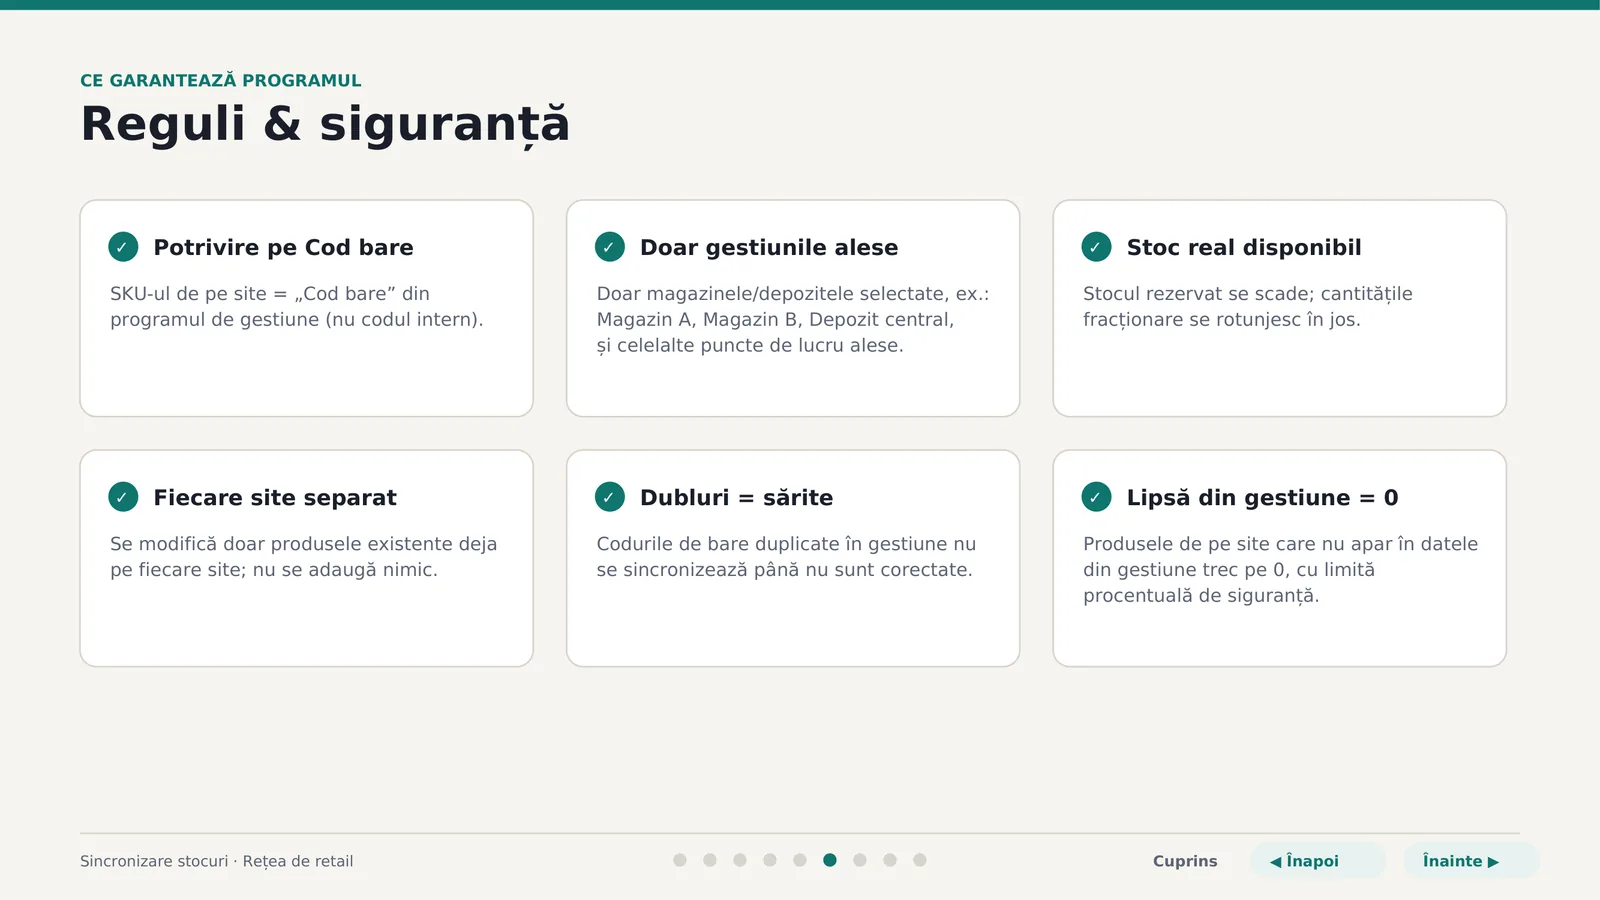Click the Lipsă din gestiune = 0 title
Viewport: 1600px width, 900px height.
[x=1262, y=498]
